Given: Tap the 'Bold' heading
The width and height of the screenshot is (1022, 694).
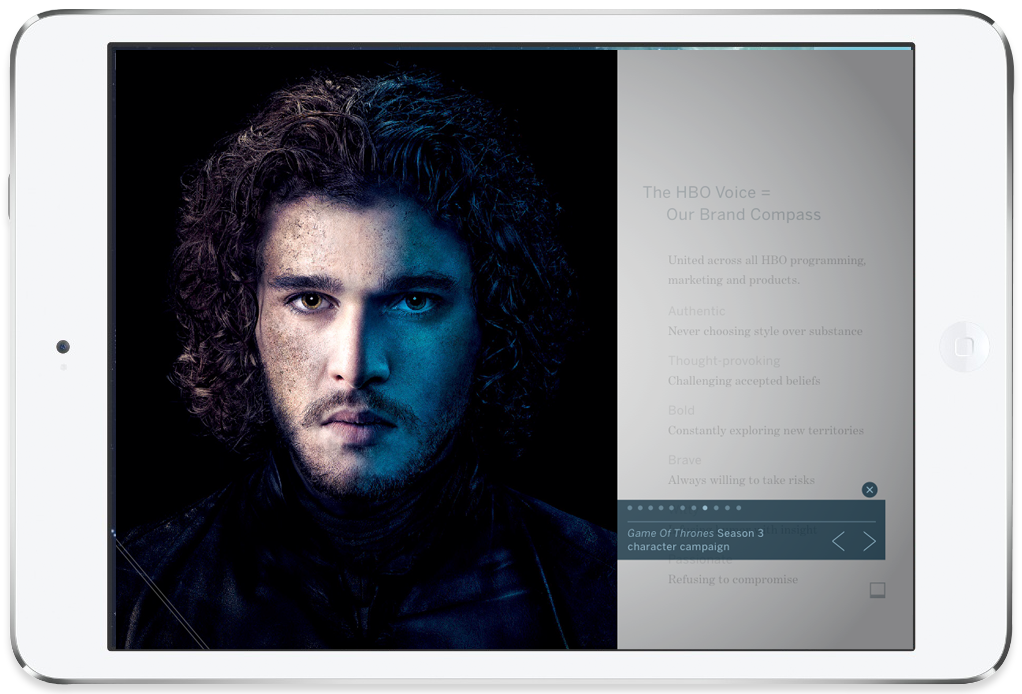Looking at the screenshot, I should pyautogui.click(x=681, y=411).
